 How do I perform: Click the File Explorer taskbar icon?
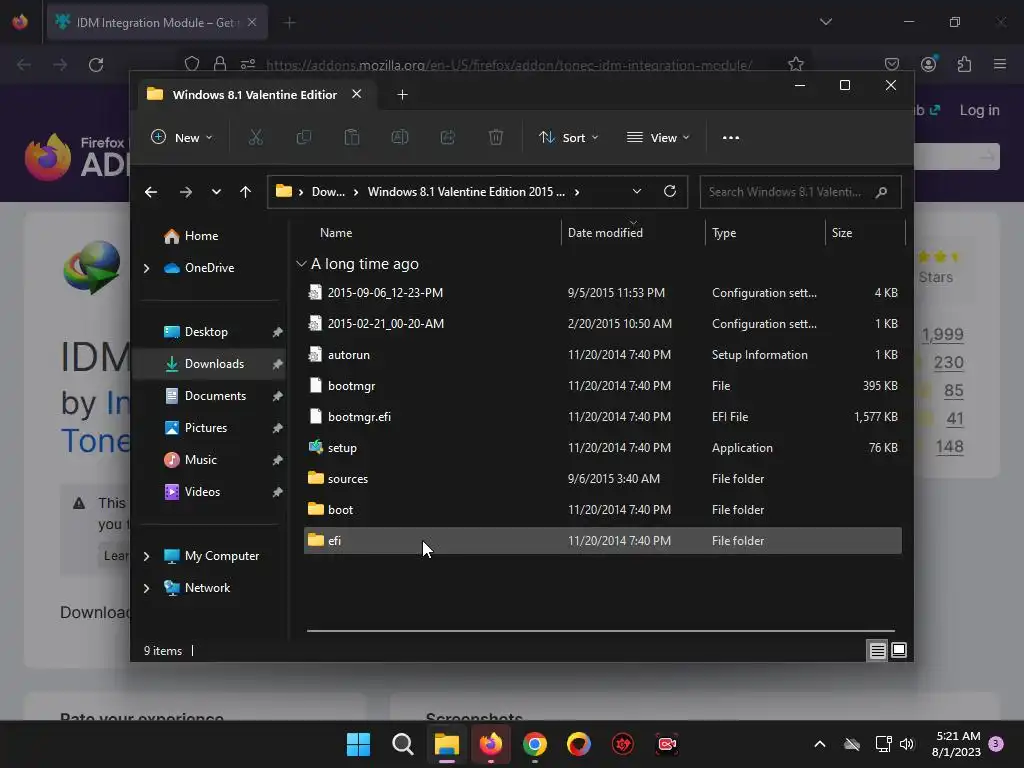click(447, 744)
